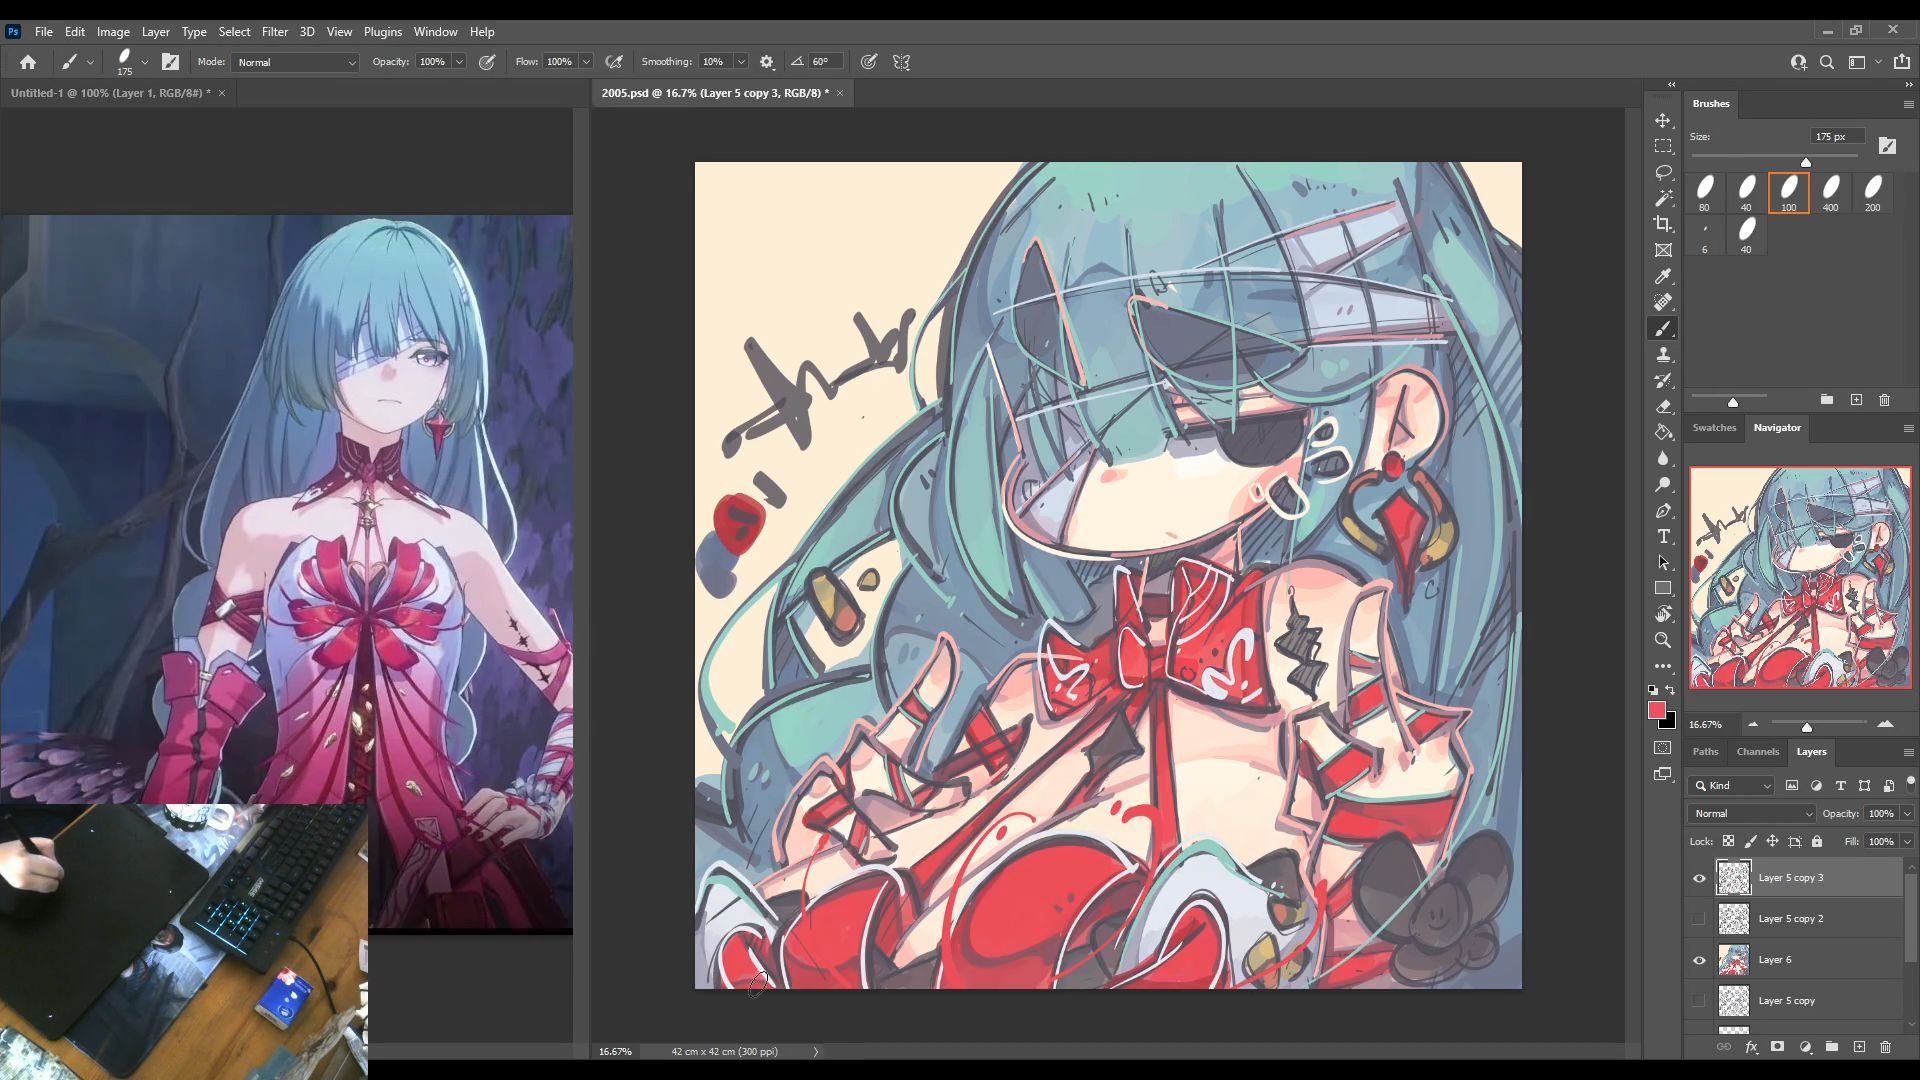
Task: Select the Lasso tool
Action: click(1663, 172)
